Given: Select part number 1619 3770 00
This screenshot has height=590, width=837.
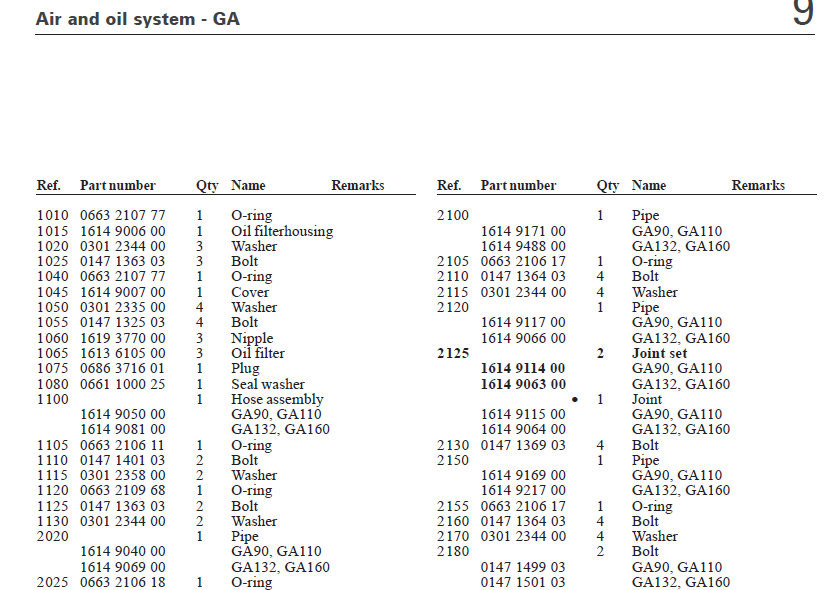Looking at the screenshot, I should pos(123,338).
